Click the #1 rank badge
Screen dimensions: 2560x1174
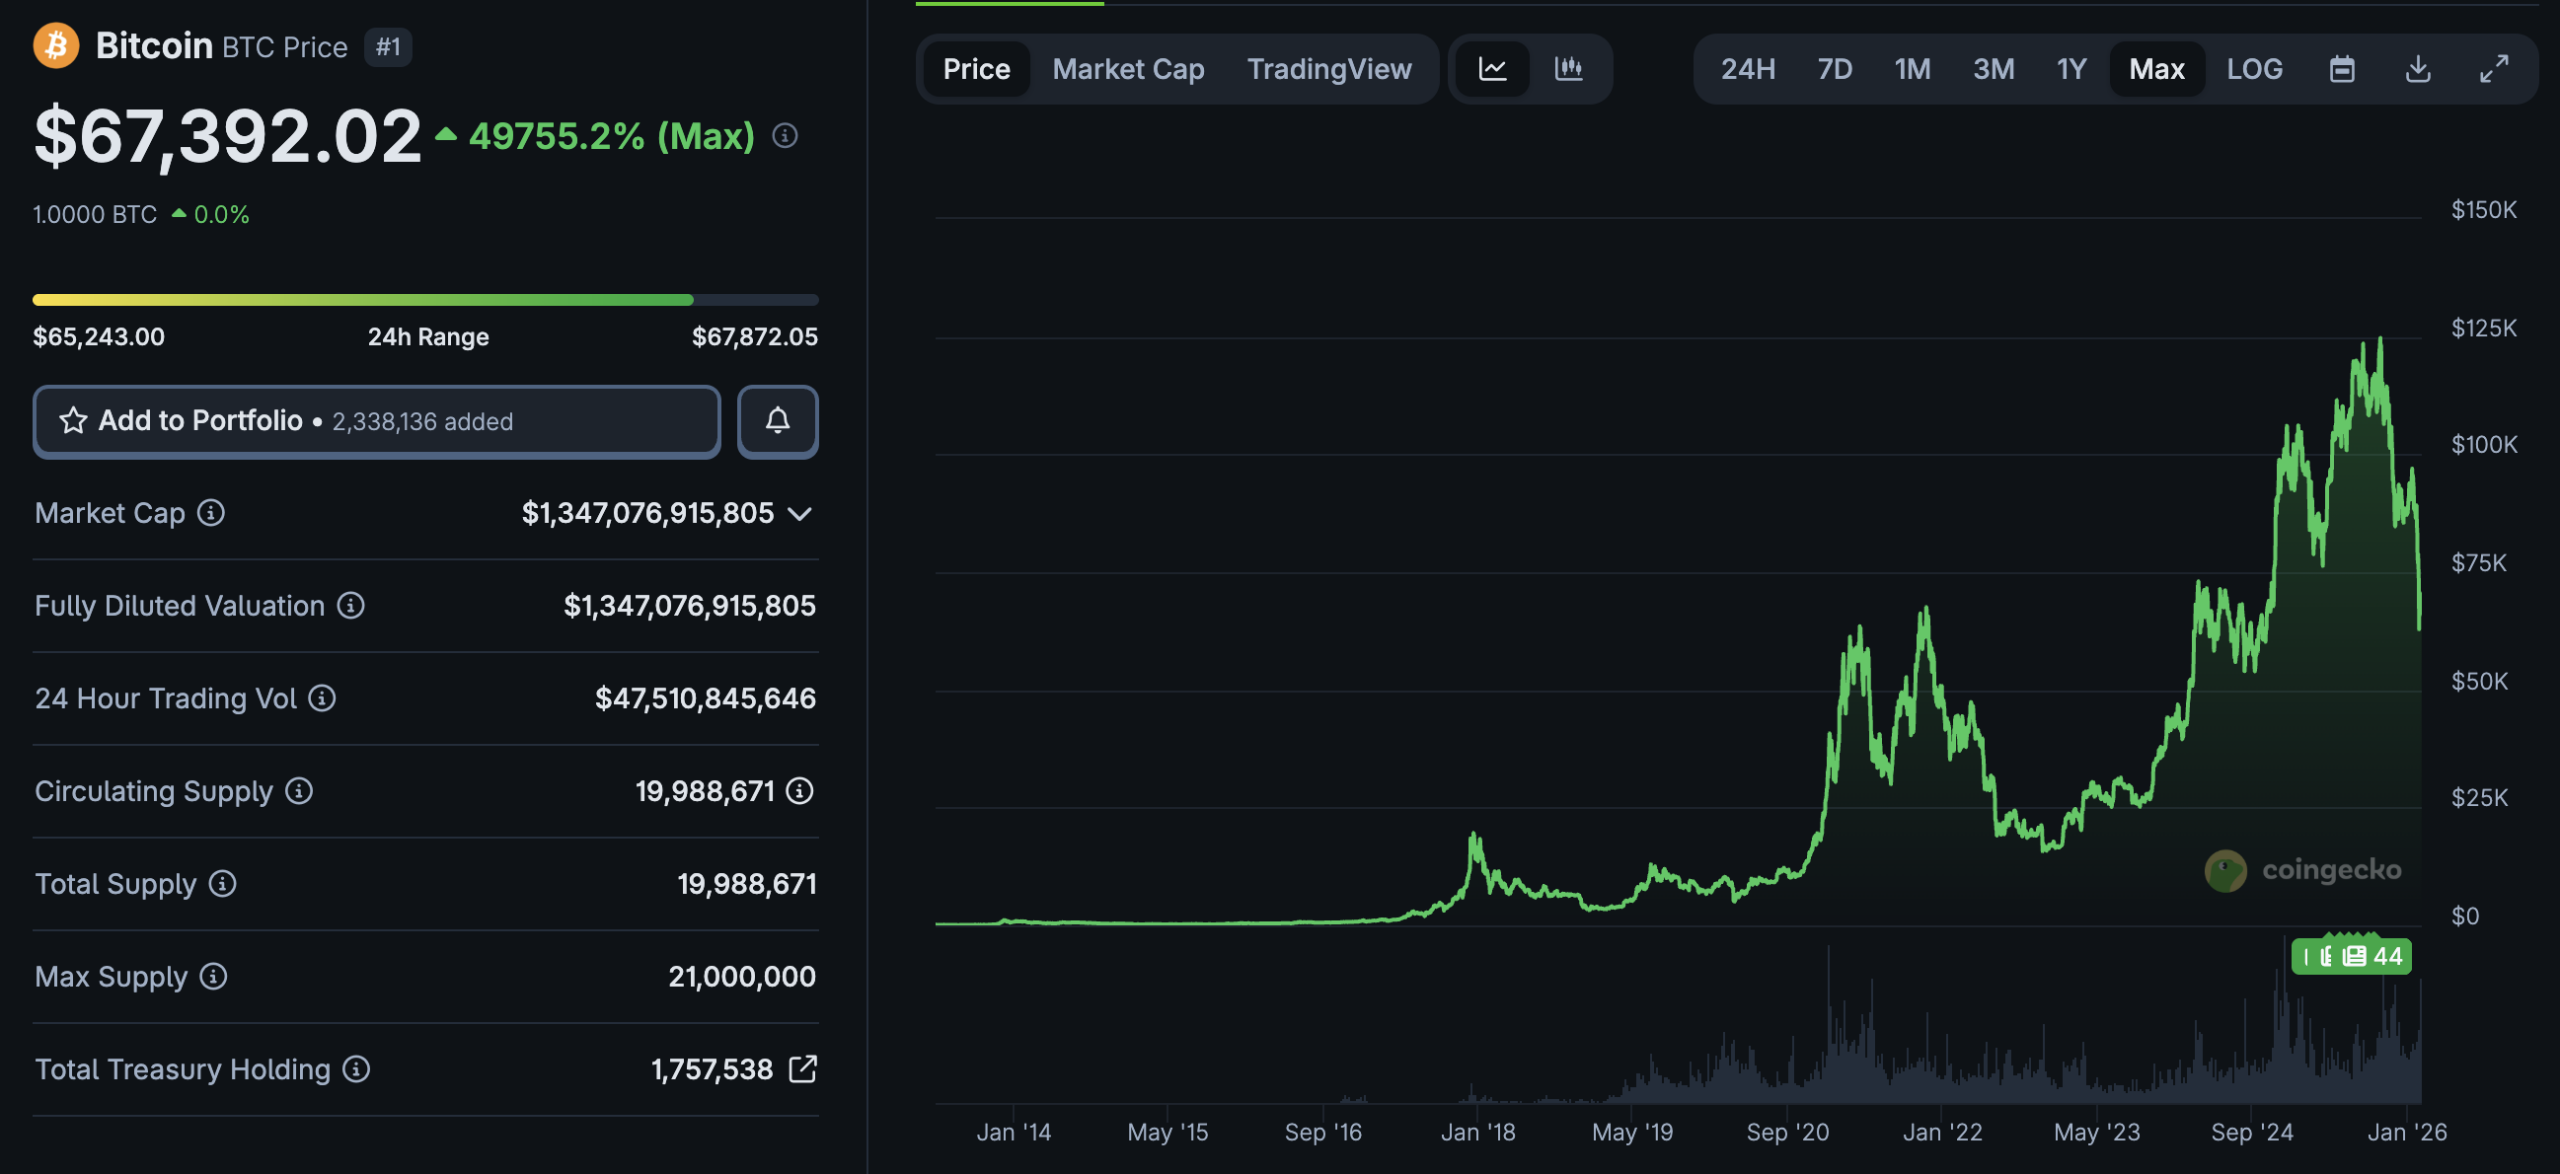click(x=389, y=47)
